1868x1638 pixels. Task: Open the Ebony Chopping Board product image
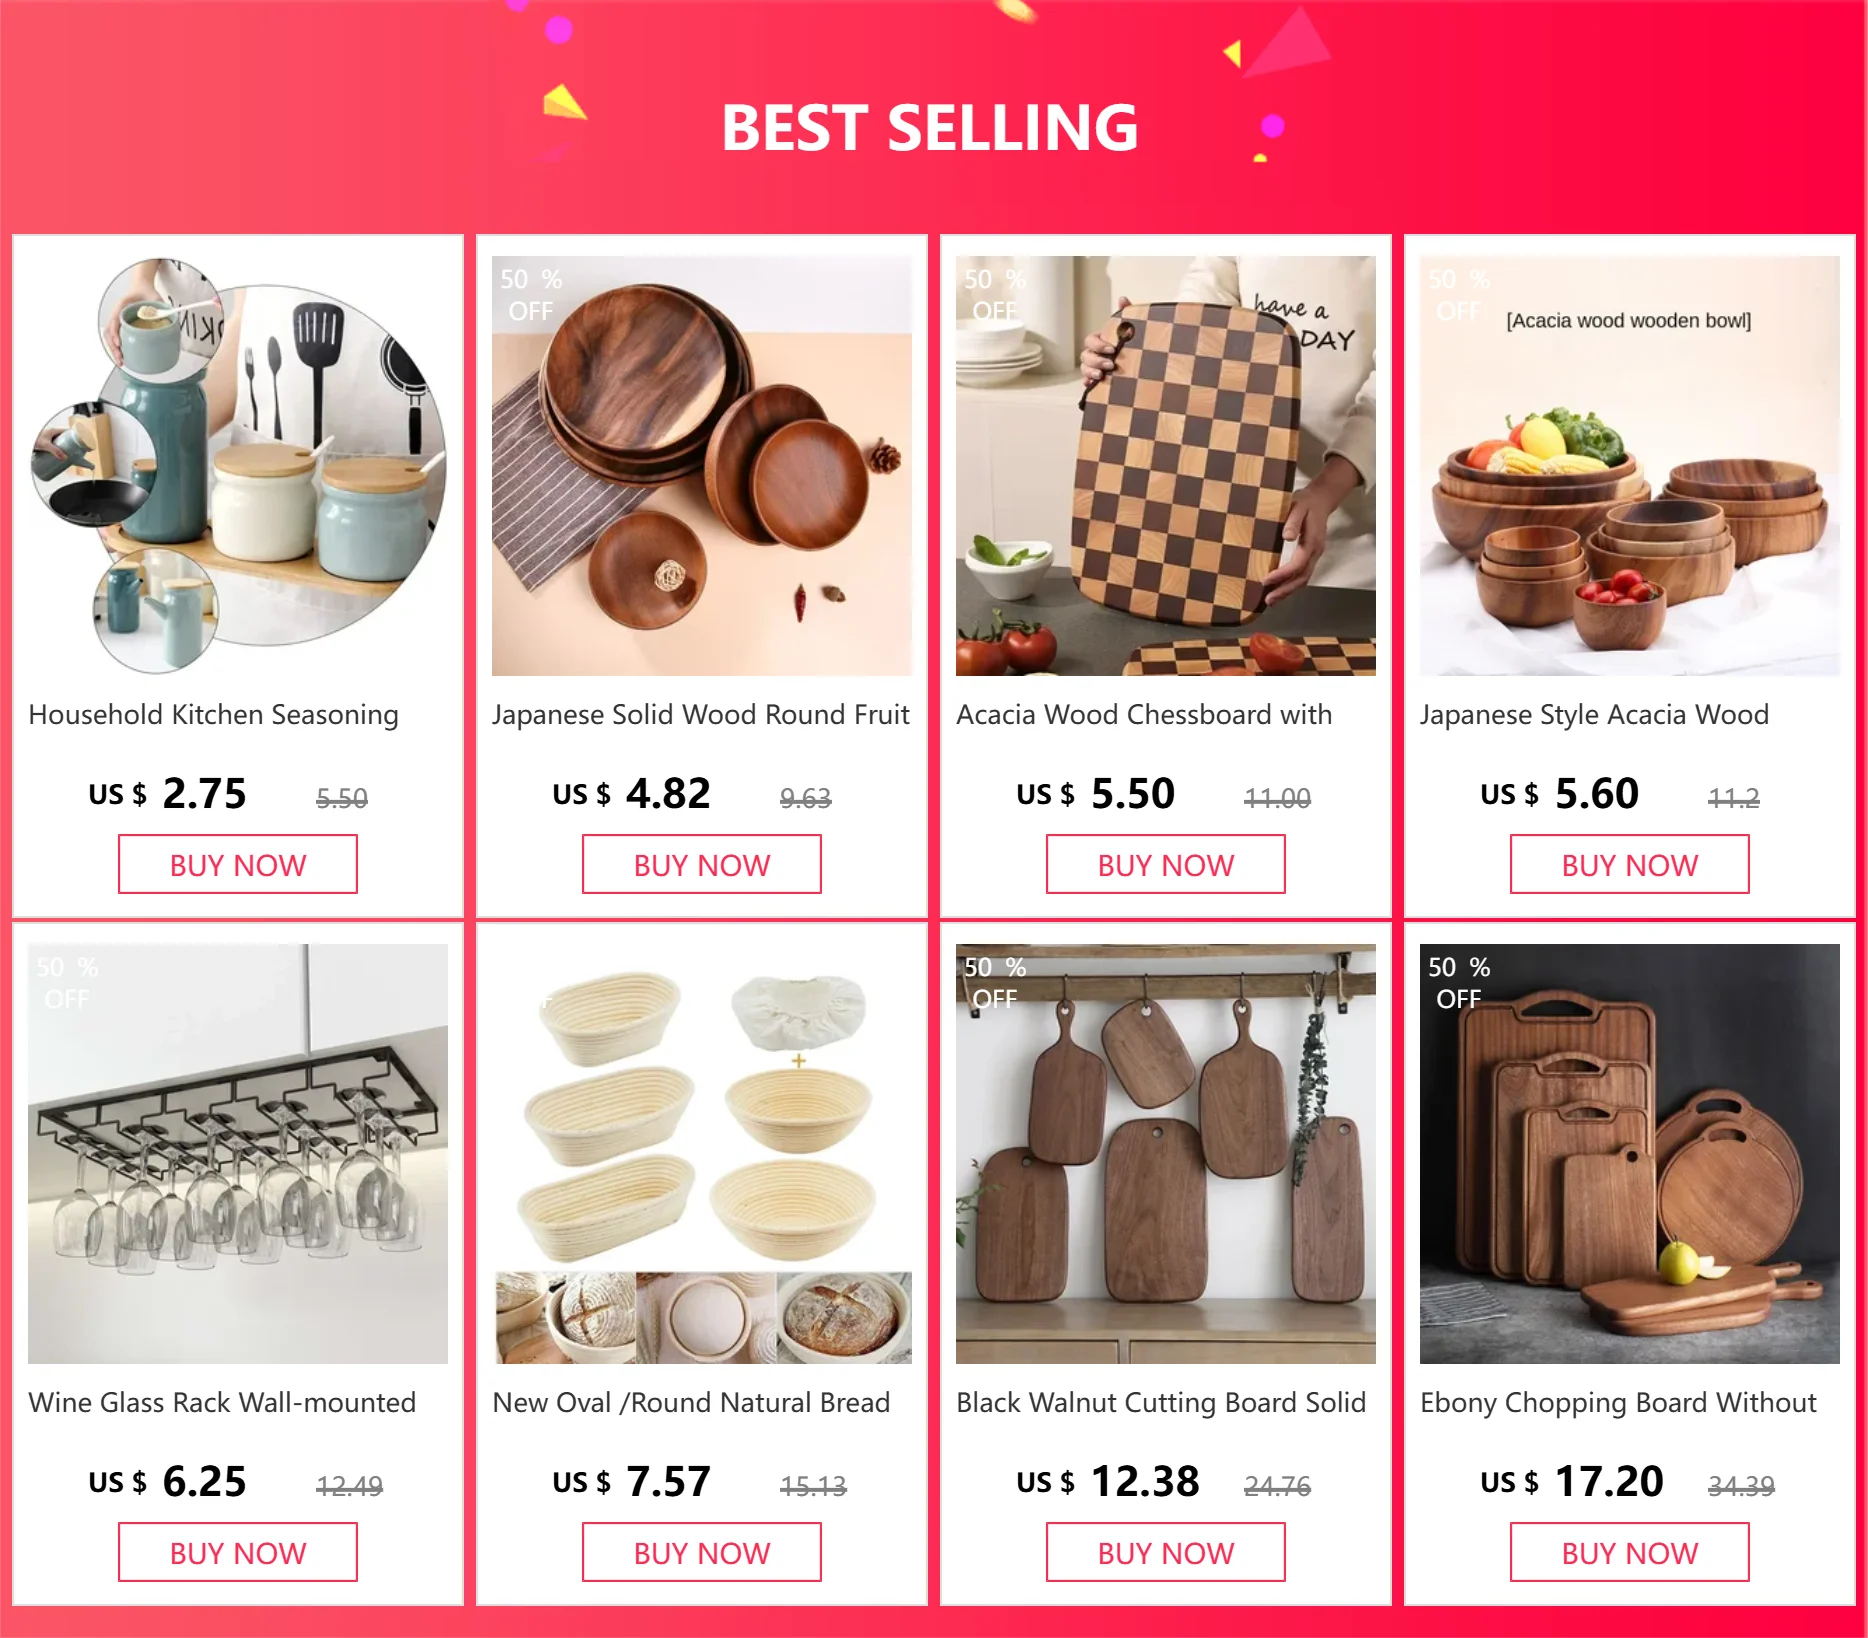click(x=1630, y=1154)
